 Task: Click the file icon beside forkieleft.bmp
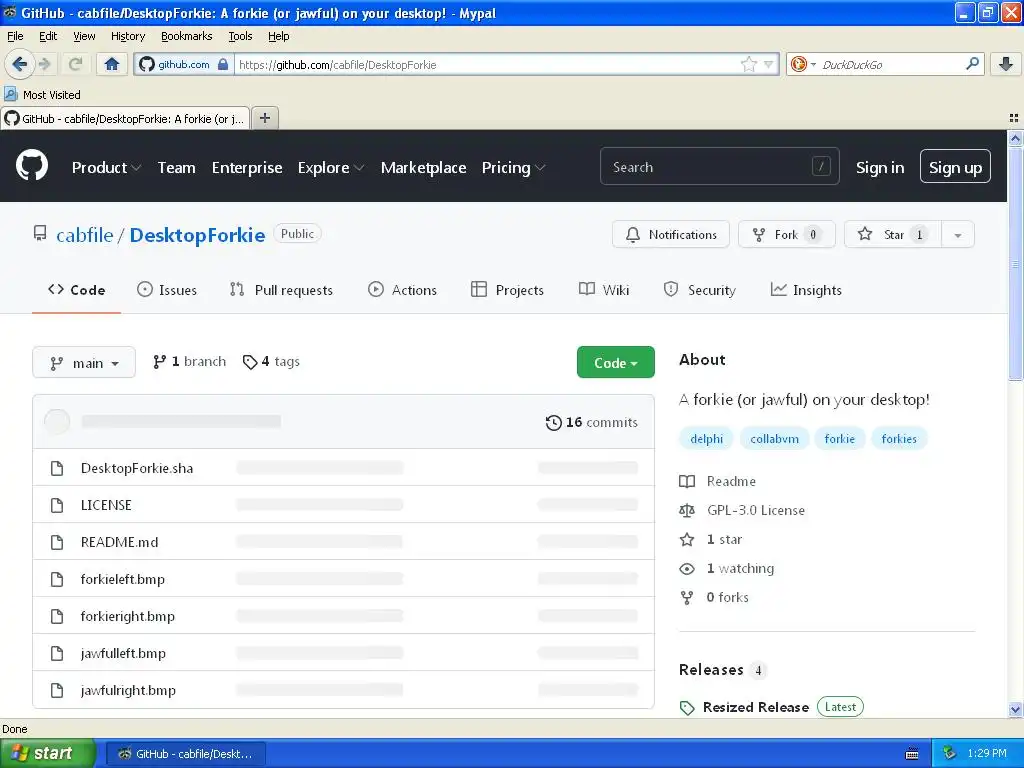(x=57, y=579)
